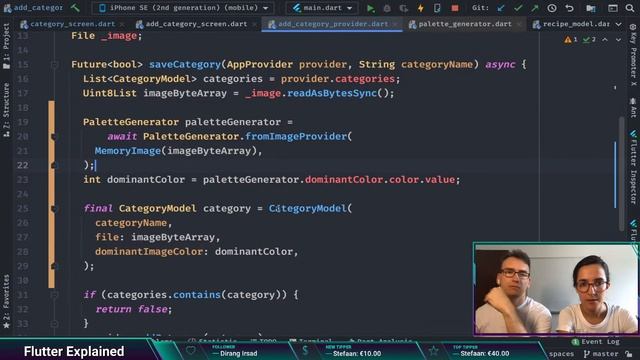The height and width of the screenshot is (360, 640).
Task: Click the MemoryImage constructor call
Action: [x=128, y=151]
